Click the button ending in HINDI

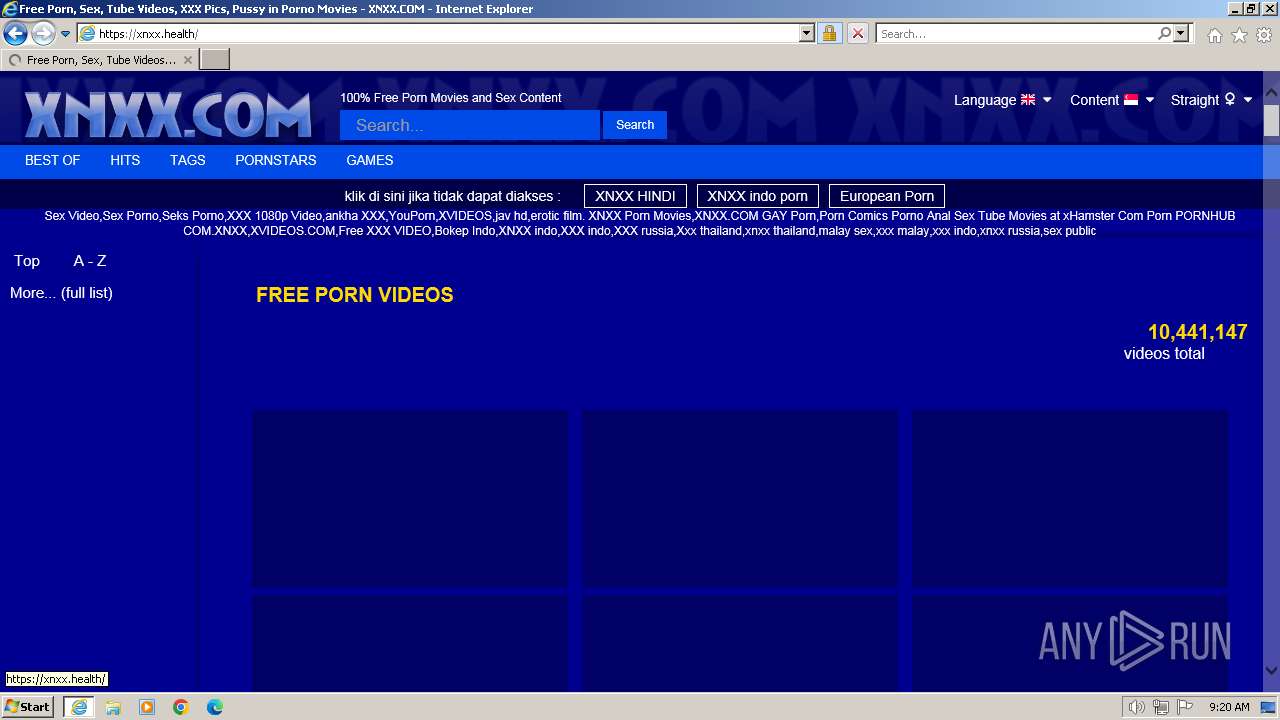635,196
